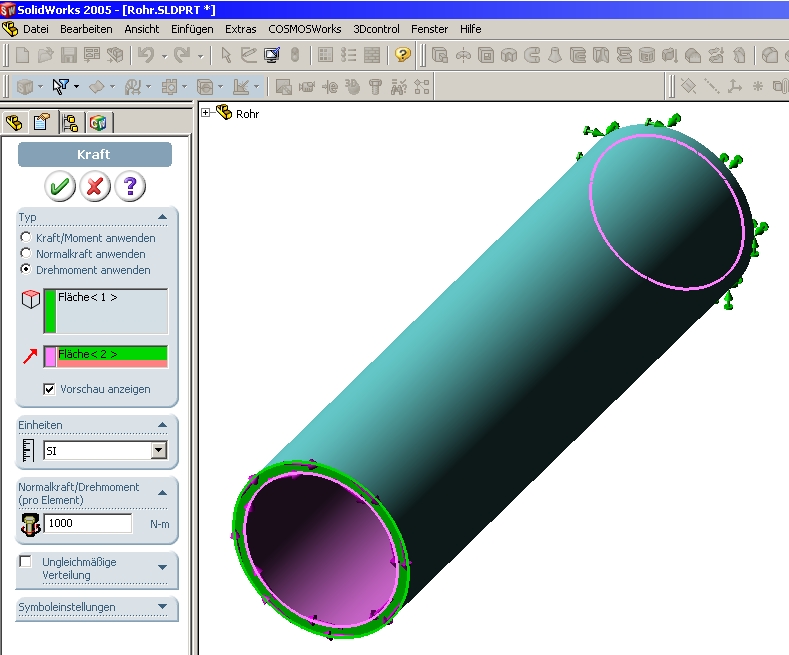
Task: Click the binoculars find icon
Action: pyautogui.click(x=399, y=87)
